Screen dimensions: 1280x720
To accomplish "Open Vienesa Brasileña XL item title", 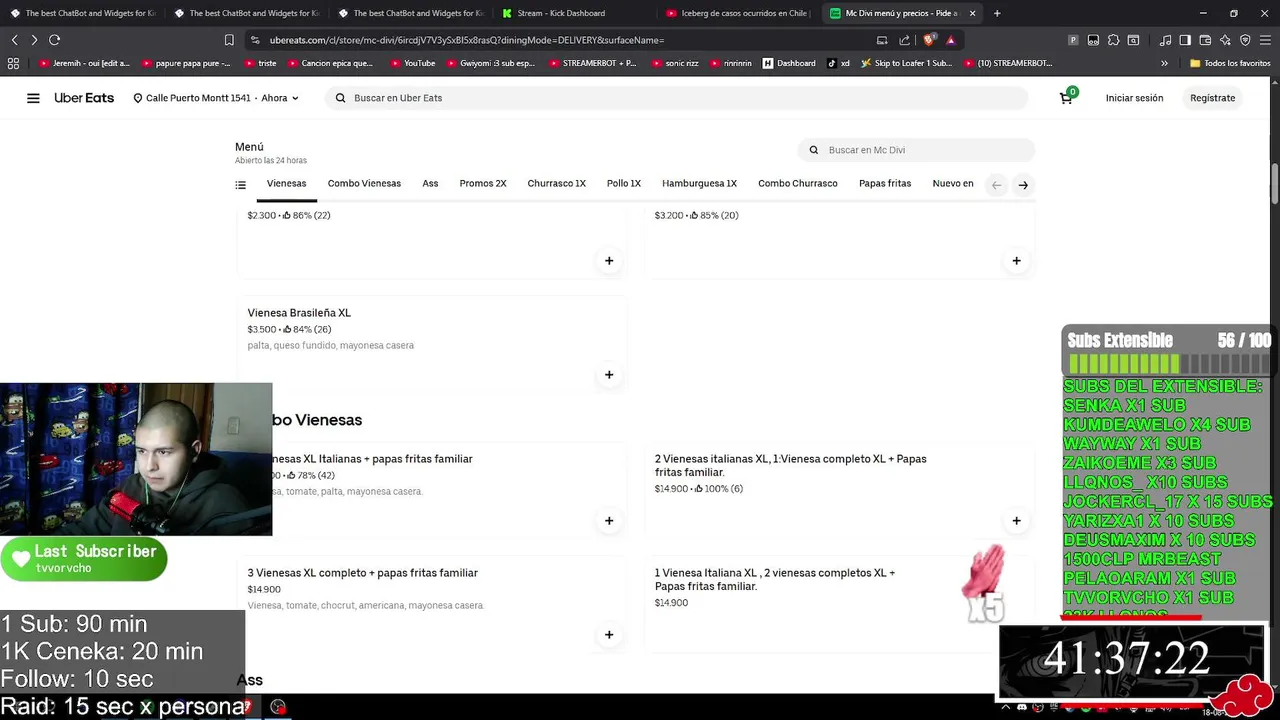I will pos(299,313).
